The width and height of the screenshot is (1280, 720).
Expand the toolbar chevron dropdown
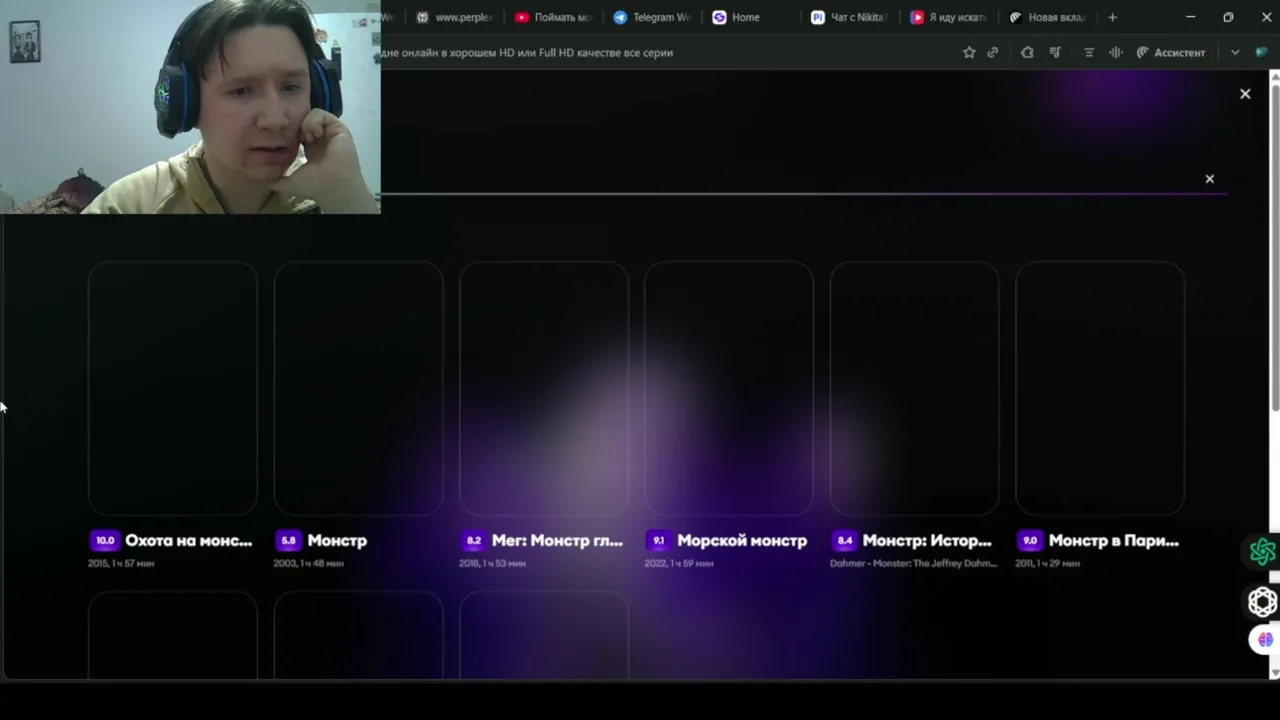[x=1235, y=52]
